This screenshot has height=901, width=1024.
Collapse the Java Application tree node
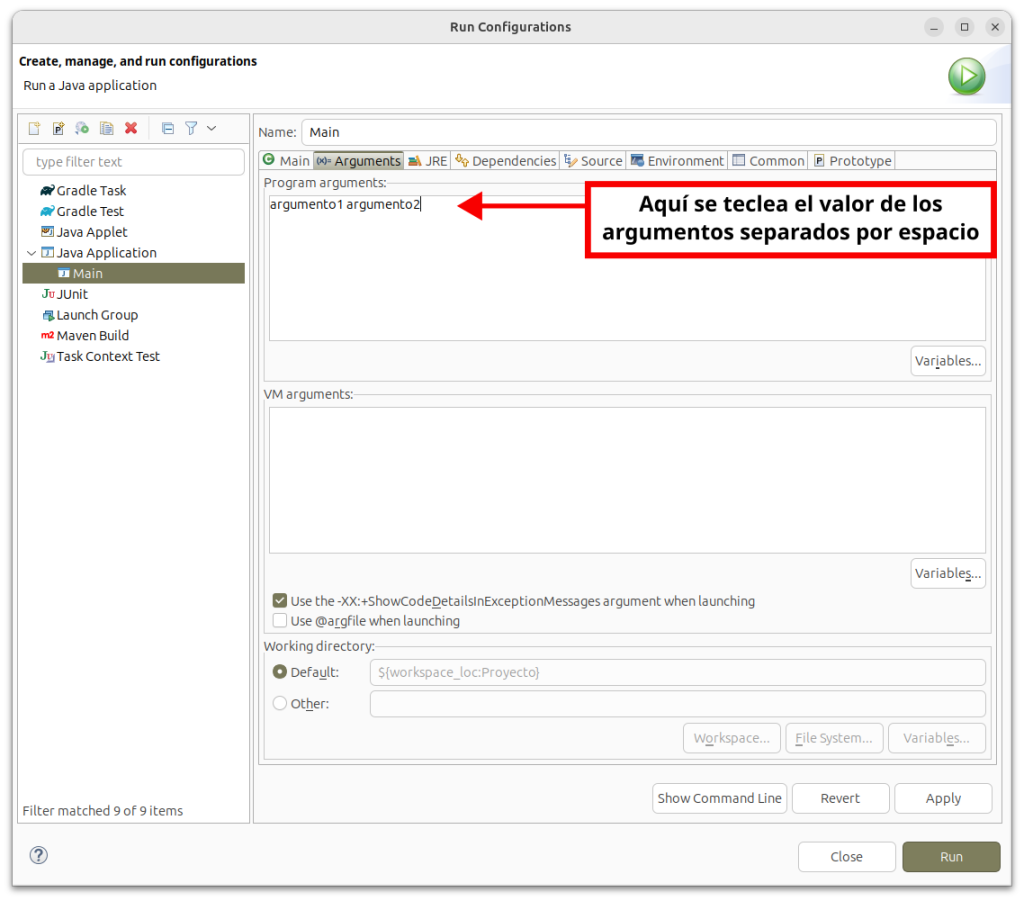(x=32, y=253)
